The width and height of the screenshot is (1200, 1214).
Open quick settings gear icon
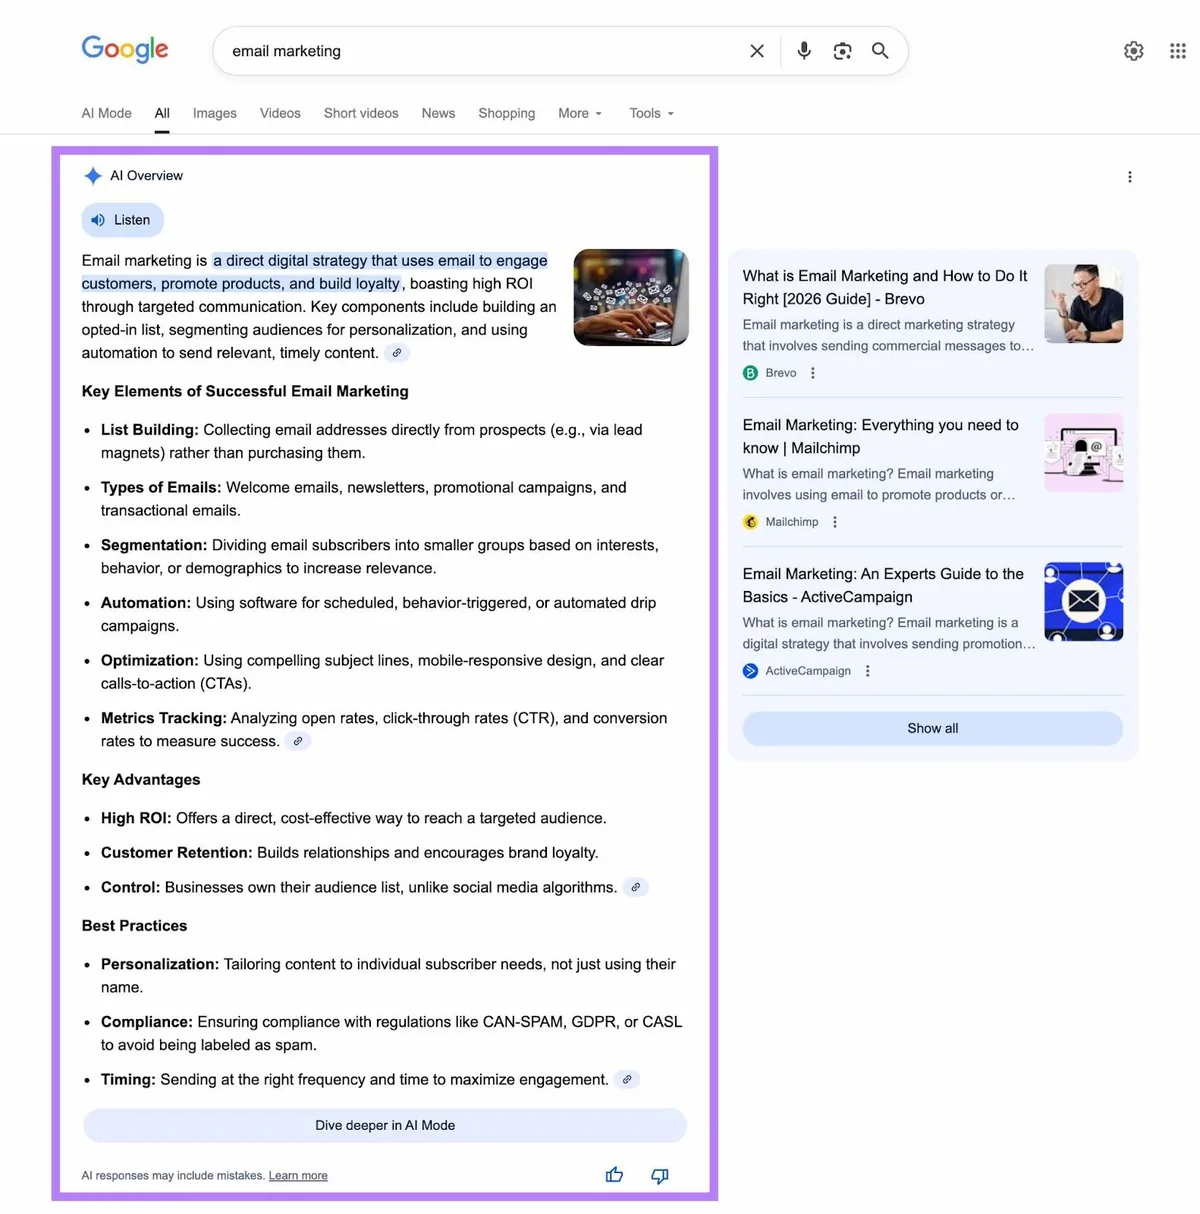(1133, 51)
